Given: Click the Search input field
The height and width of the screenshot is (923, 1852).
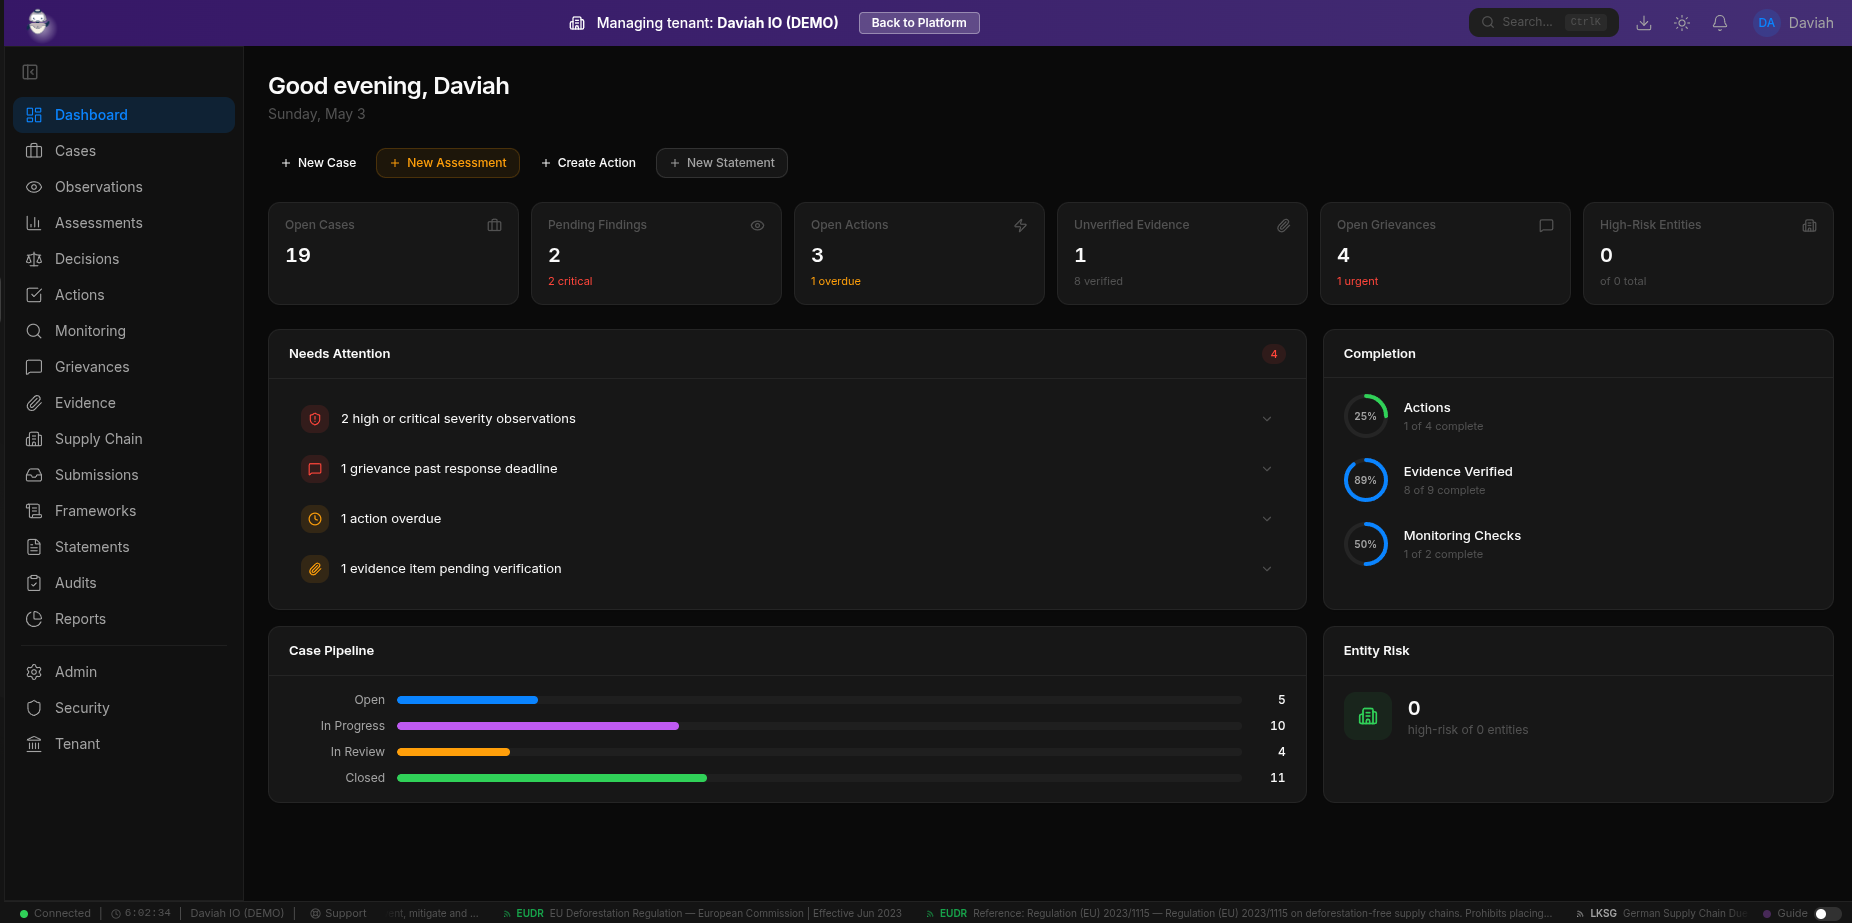Looking at the screenshot, I should [1544, 22].
